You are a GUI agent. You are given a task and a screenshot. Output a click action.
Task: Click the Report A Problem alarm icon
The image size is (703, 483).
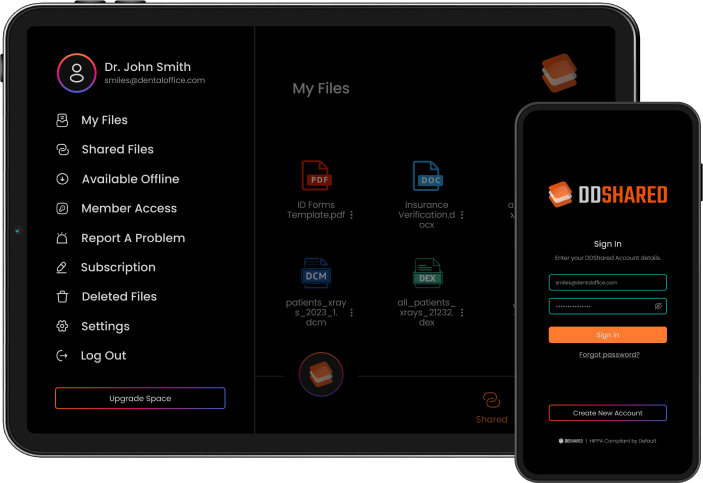coord(62,238)
